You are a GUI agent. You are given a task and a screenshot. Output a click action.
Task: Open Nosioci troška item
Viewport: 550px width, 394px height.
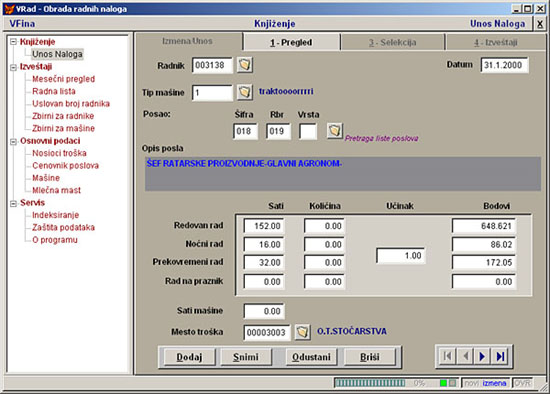[x=59, y=153]
